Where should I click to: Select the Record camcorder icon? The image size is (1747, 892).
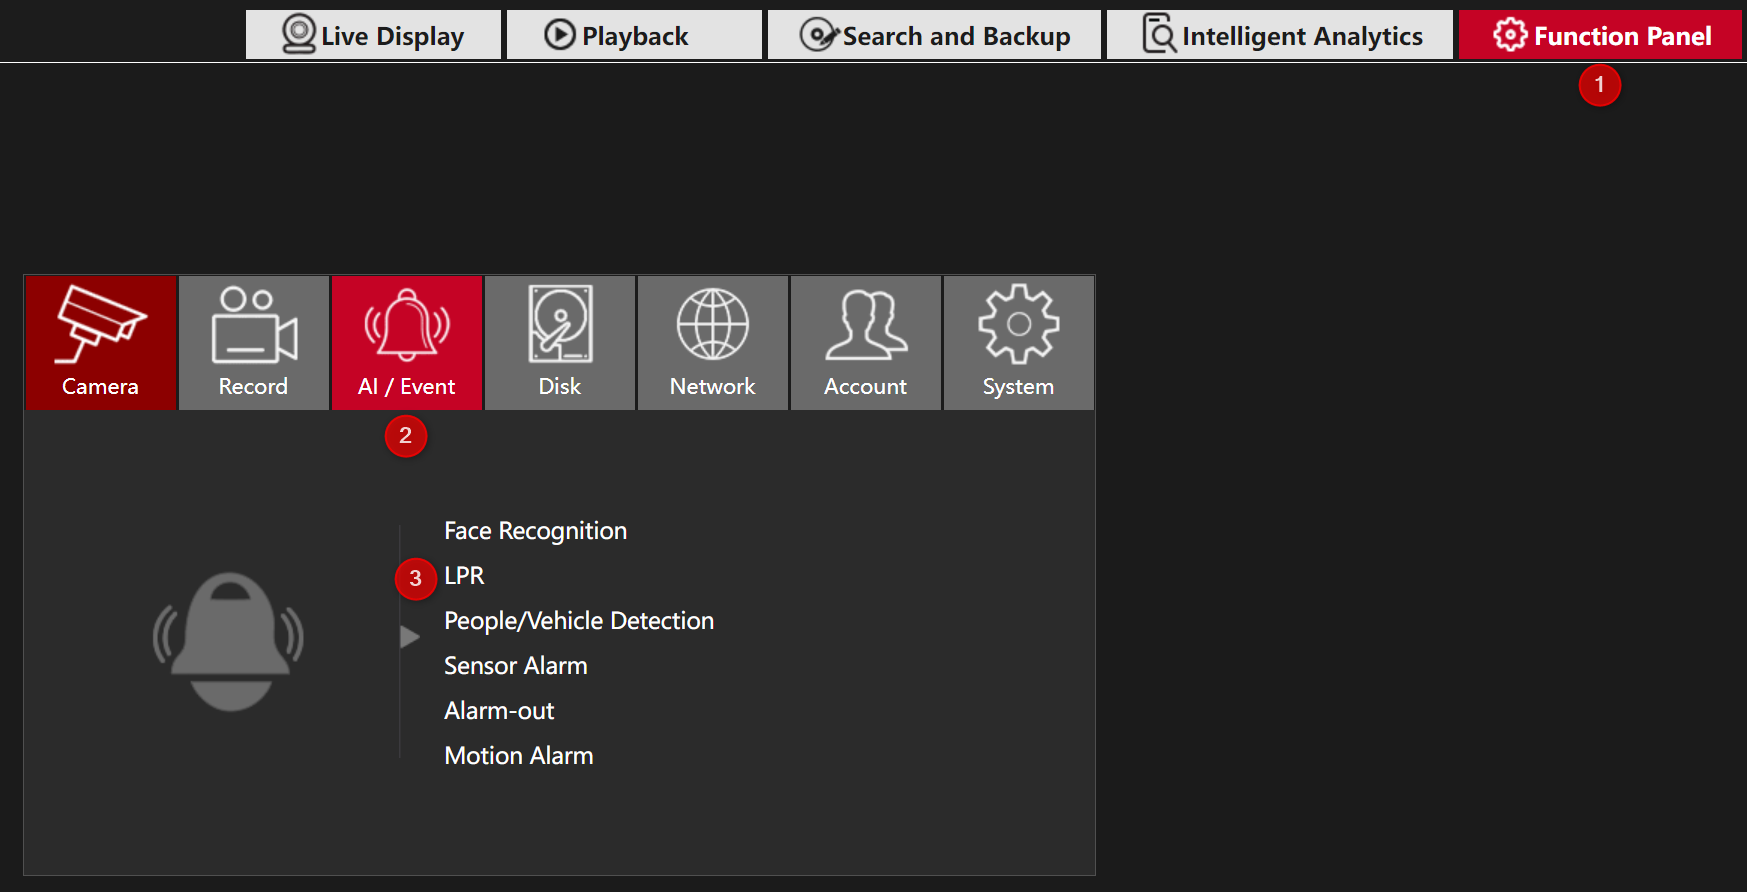coord(254,325)
